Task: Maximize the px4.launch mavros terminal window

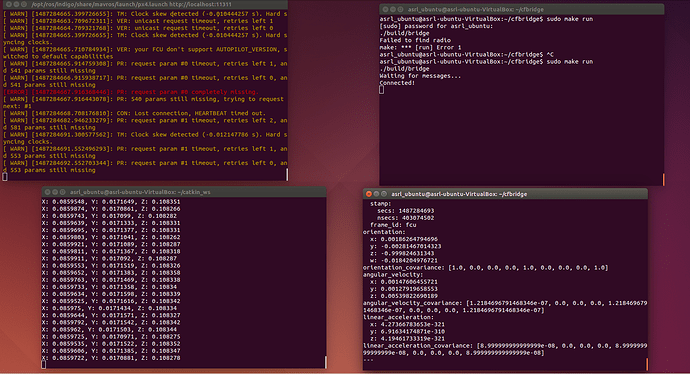Action: pyautogui.click(x=24, y=4)
